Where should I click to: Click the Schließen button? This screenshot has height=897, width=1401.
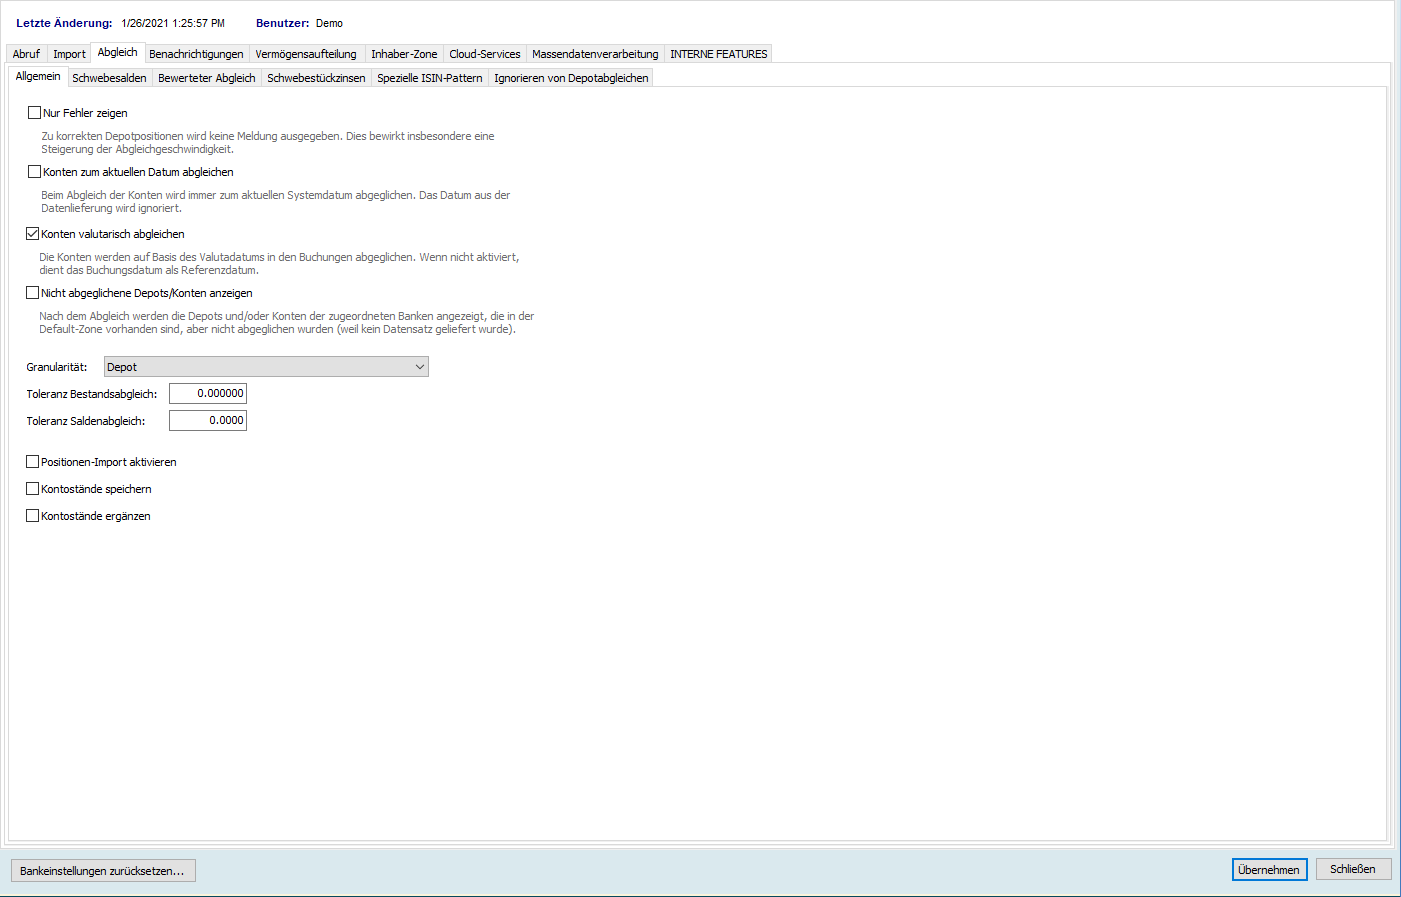click(1352, 870)
